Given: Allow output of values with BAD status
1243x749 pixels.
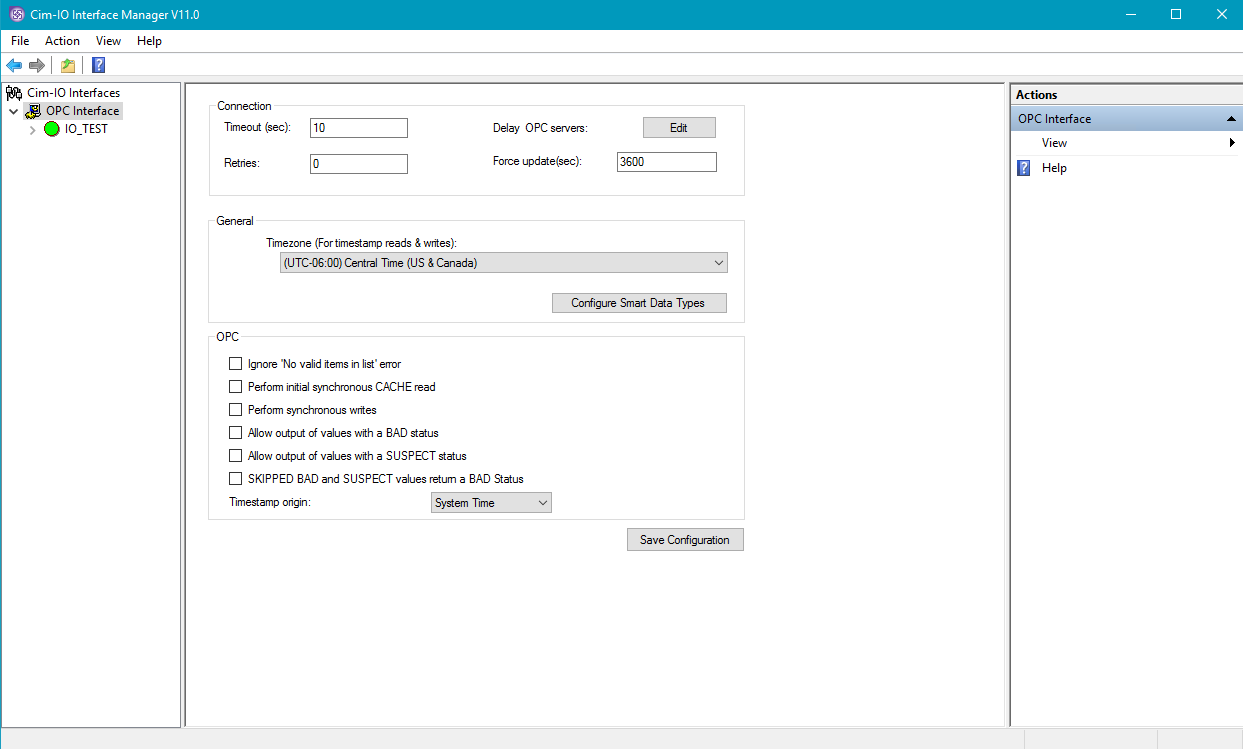Looking at the screenshot, I should 236,433.
